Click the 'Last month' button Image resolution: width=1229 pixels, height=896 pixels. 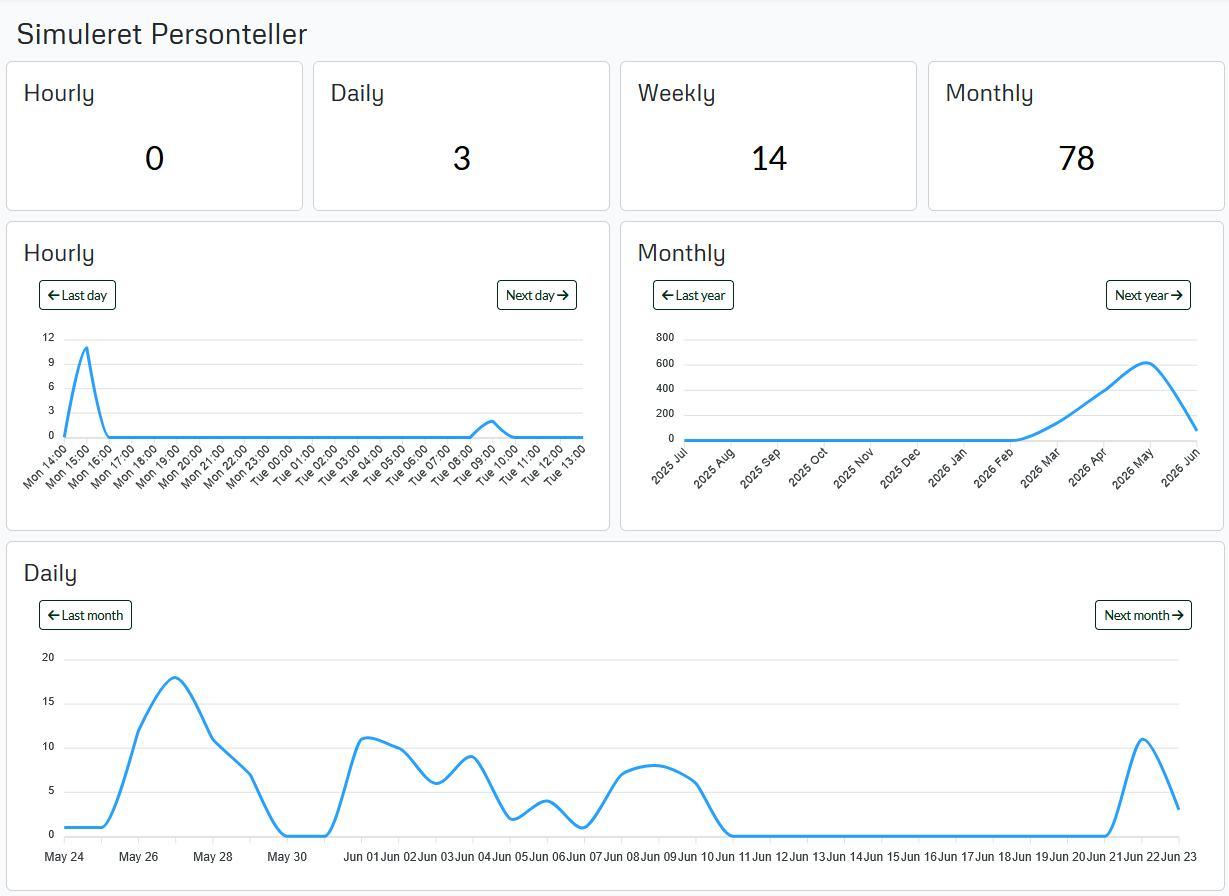(85, 615)
